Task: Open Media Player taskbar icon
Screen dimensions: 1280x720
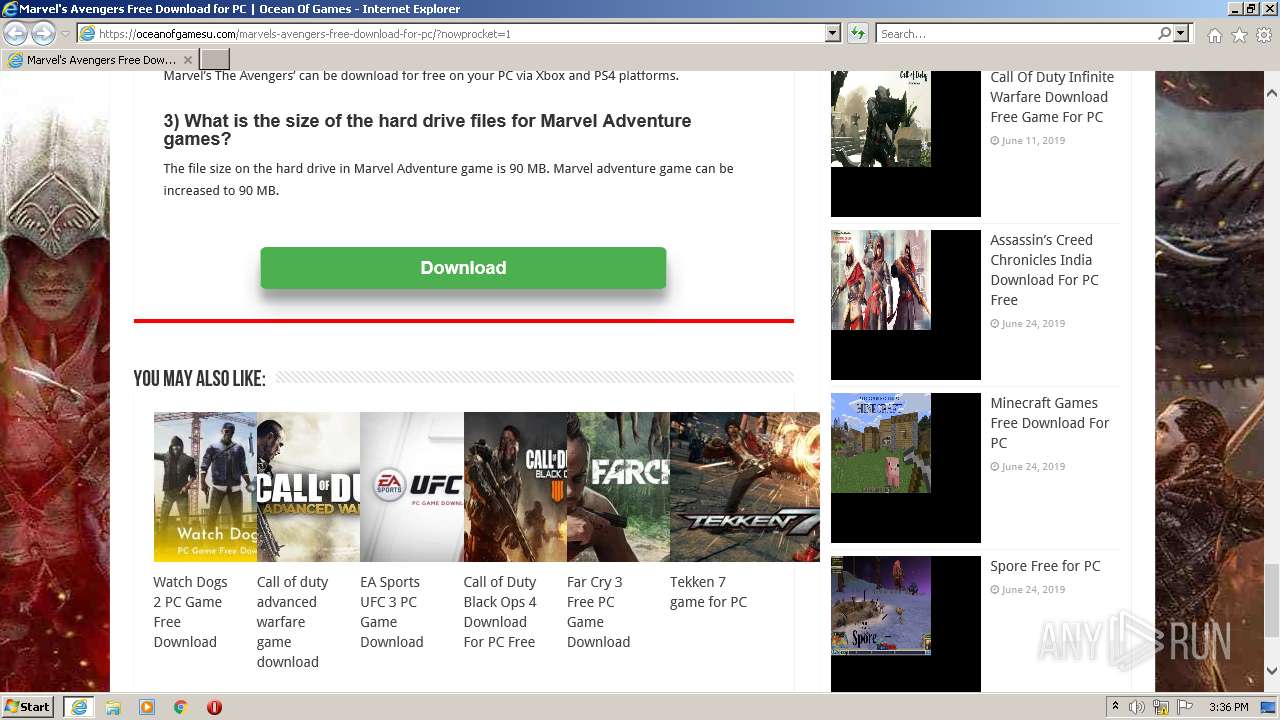Action: point(147,707)
